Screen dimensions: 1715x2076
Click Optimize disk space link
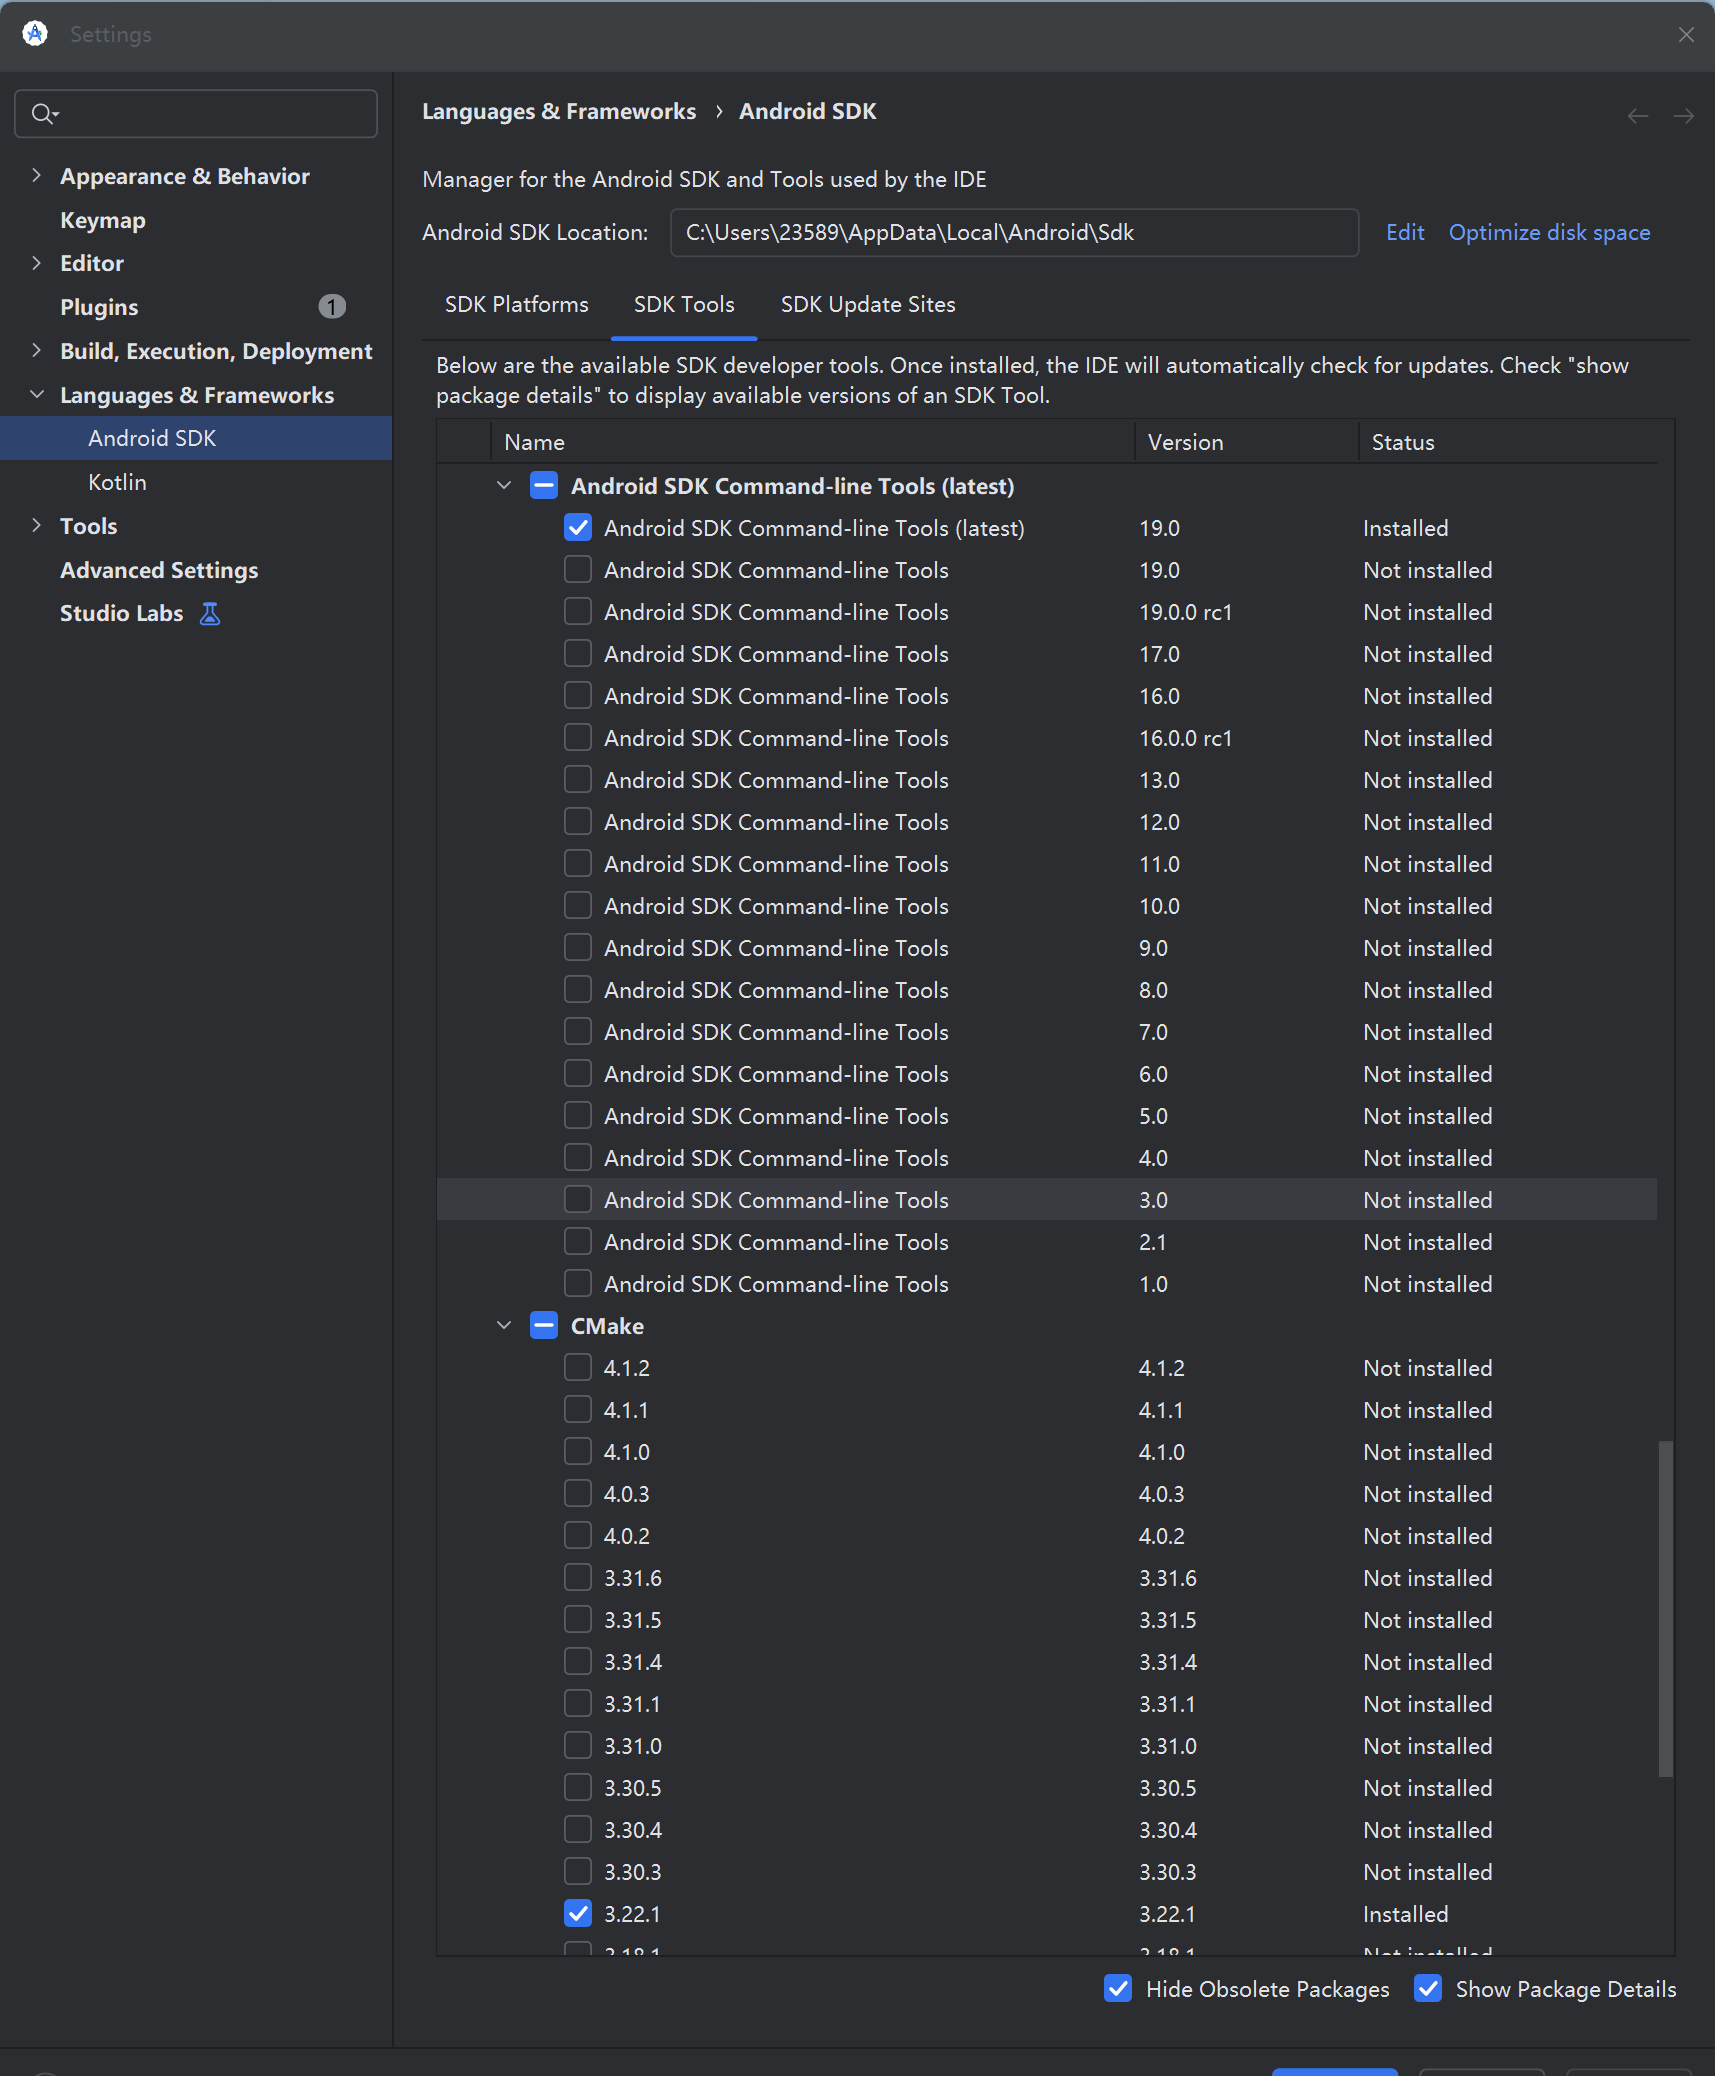(1549, 233)
